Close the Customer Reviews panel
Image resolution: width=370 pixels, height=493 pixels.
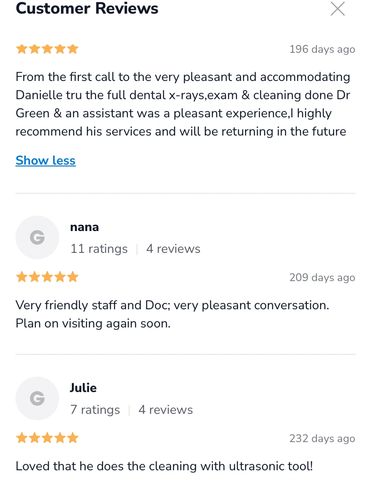coord(338,9)
